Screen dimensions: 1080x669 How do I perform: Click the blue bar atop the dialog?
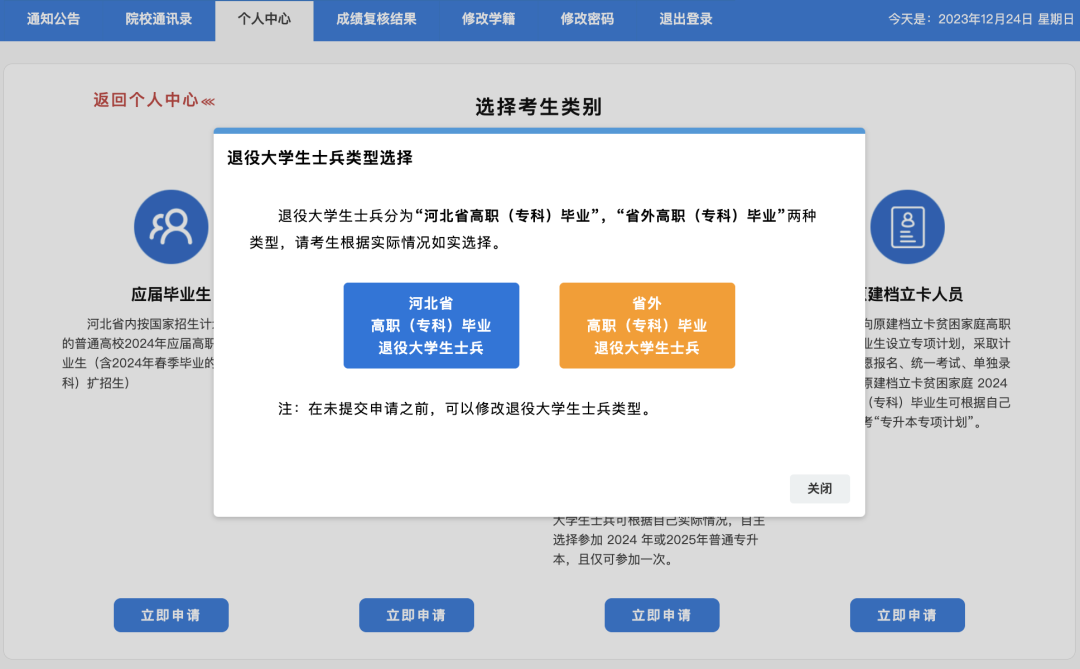click(539, 131)
